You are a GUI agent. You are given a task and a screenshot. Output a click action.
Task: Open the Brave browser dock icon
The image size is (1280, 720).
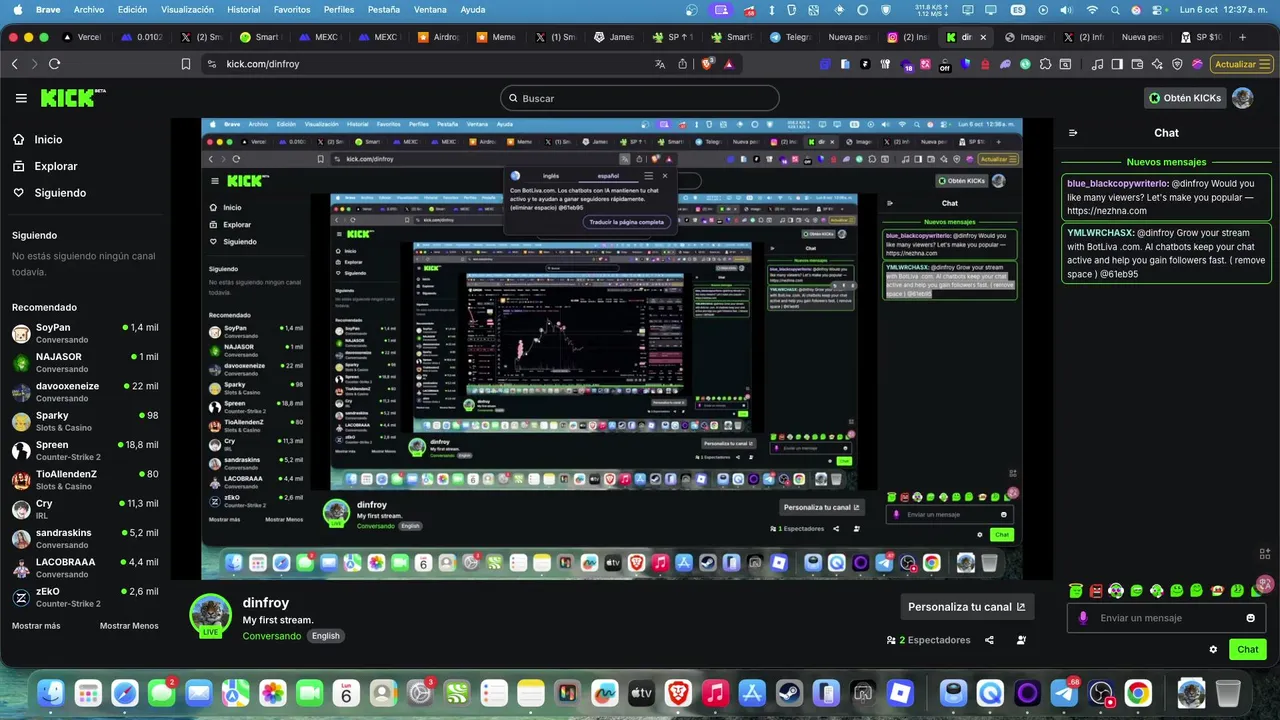678,692
